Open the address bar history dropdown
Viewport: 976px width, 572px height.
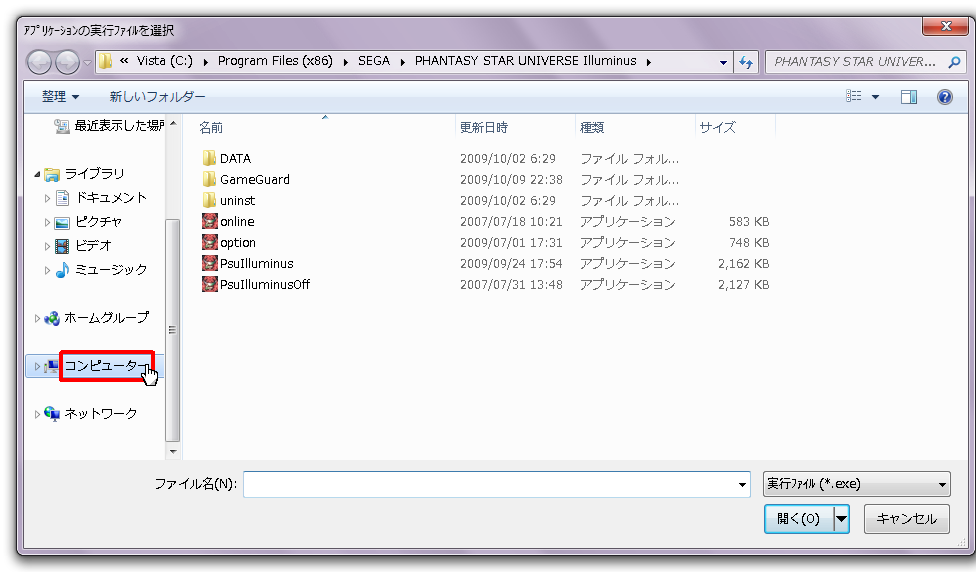pos(723,62)
